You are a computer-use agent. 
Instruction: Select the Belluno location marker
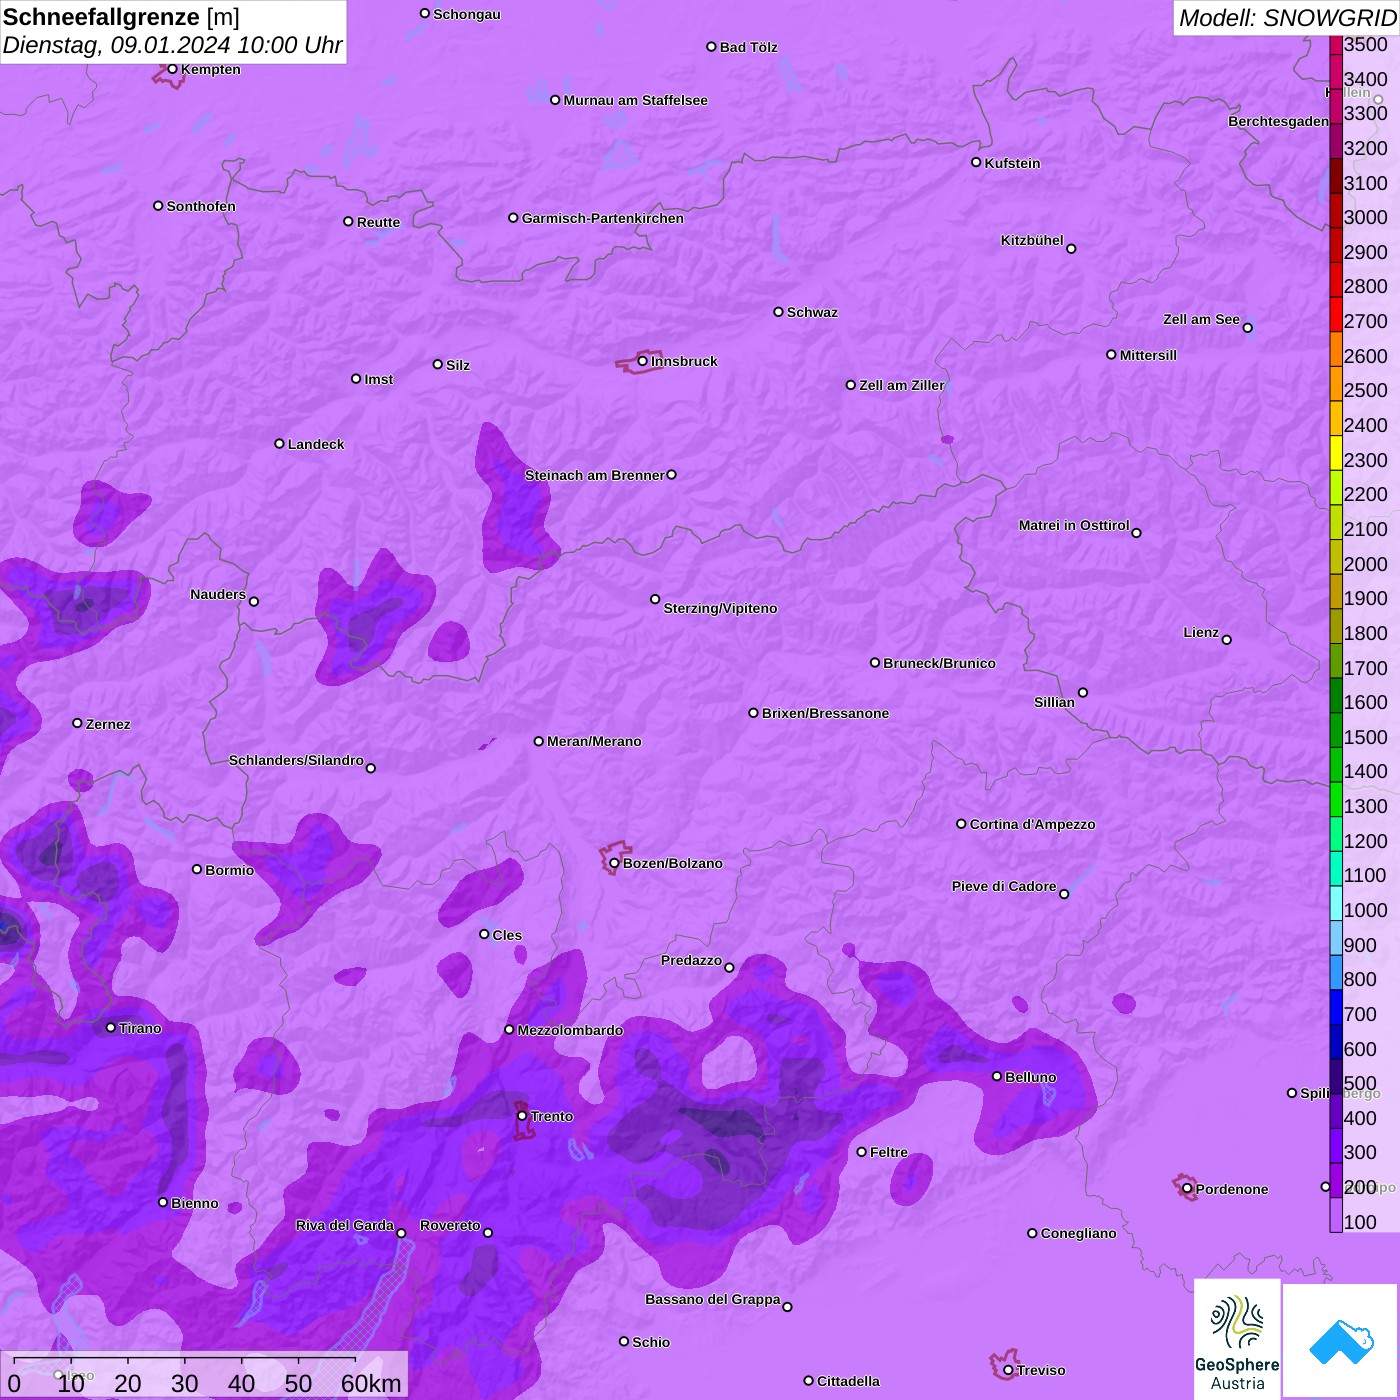(x=997, y=1076)
